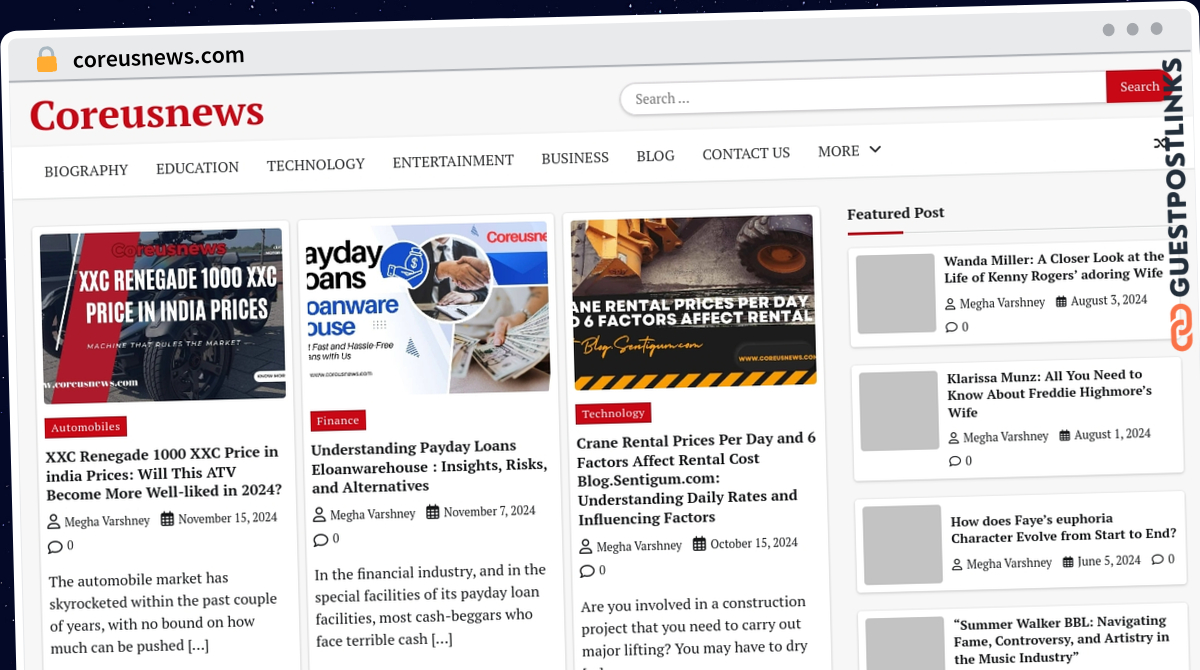Screen dimensions: 1200x670
Task: Click Megha Varshney on the XXC Renegade post
Action: pyautogui.click(x=107, y=521)
